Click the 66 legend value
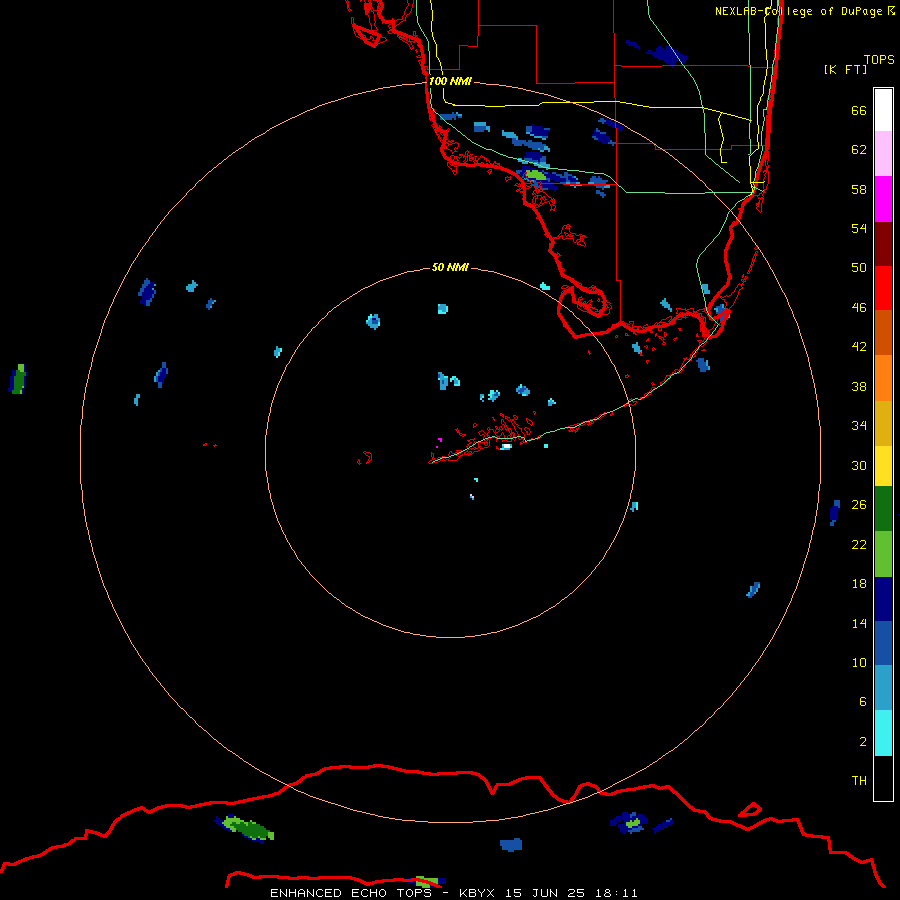The width and height of the screenshot is (900, 900). click(859, 110)
